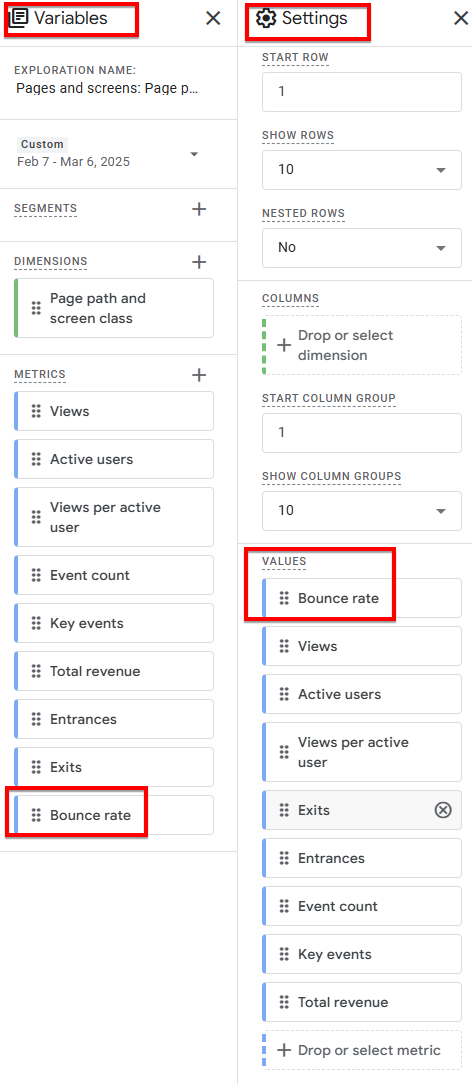Grab drag handle of Active users in Variables
The height and width of the screenshot is (1084, 472).
[x=37, y=459]
